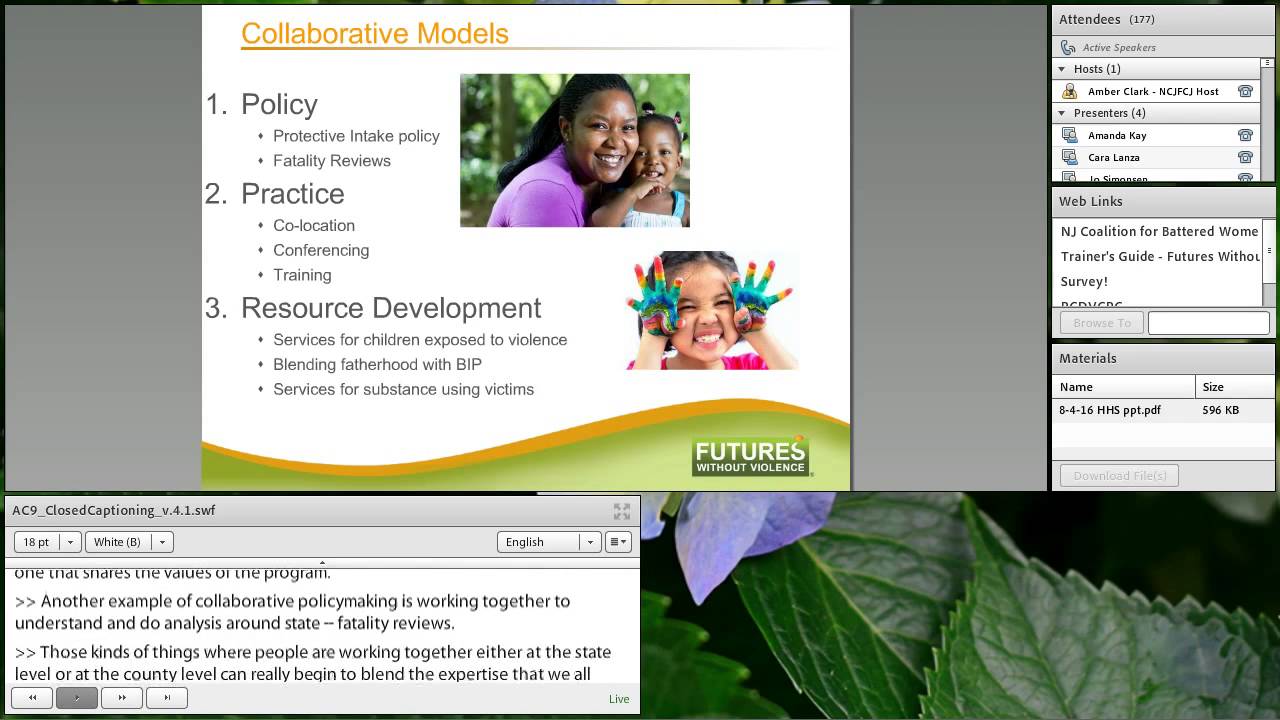Collapse the Hosts (1) group
This screenshot has width=1280, height=720.
(1062, 69)
